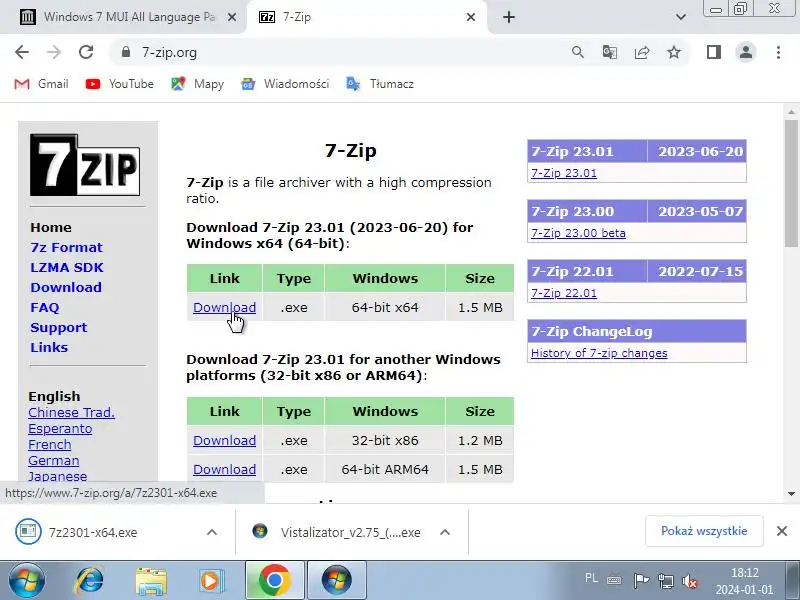This screenshot has width=800, height=600.
Task: Click Pokaż wszystkie downloads button
Action: 704,531
